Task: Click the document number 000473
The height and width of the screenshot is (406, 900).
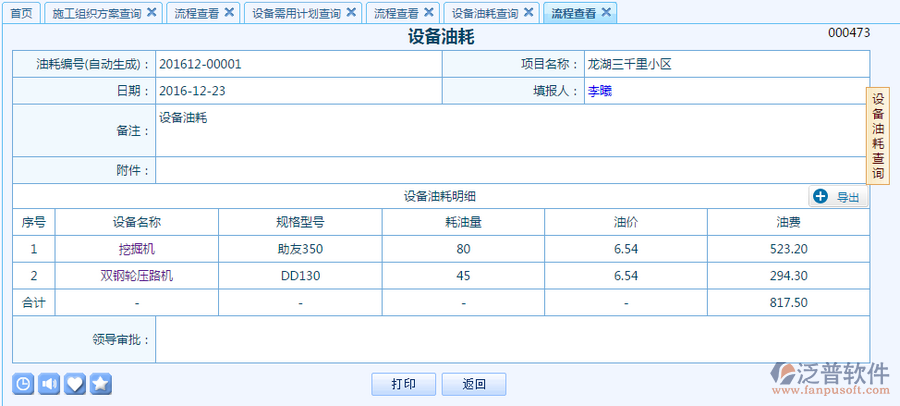Action: click(x=849, y=33)
